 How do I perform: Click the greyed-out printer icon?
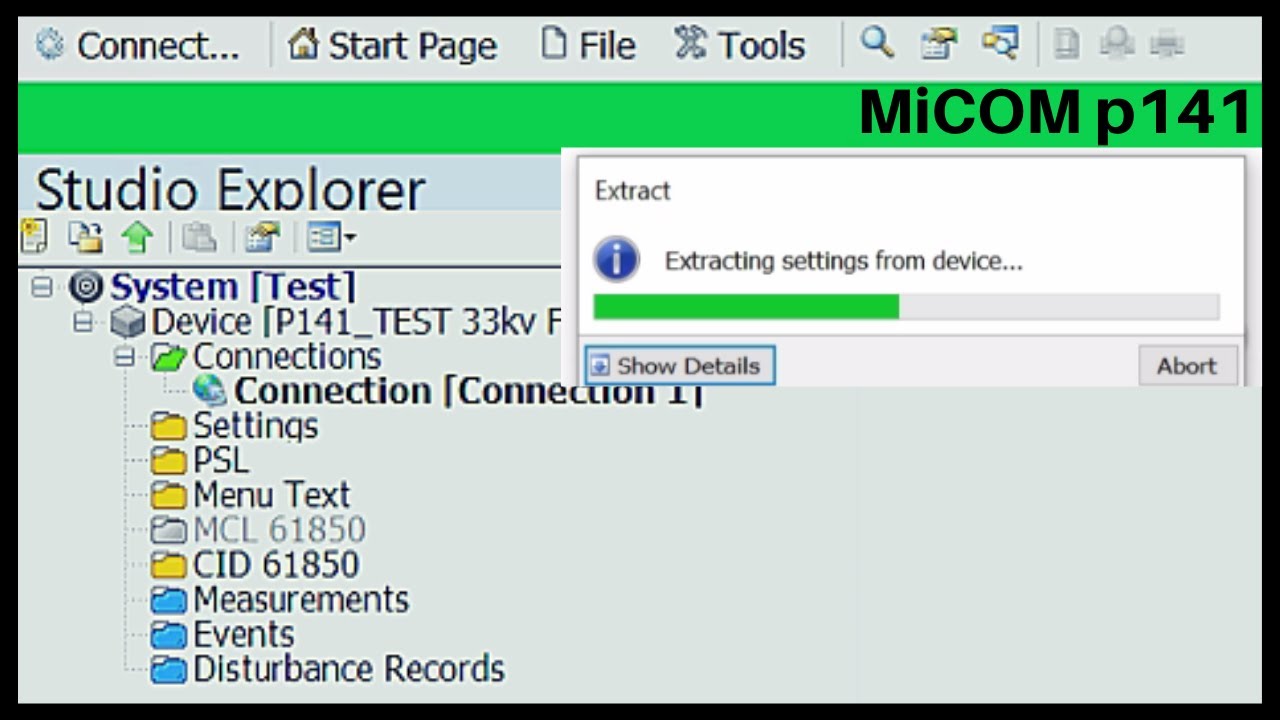[1167, 43]
